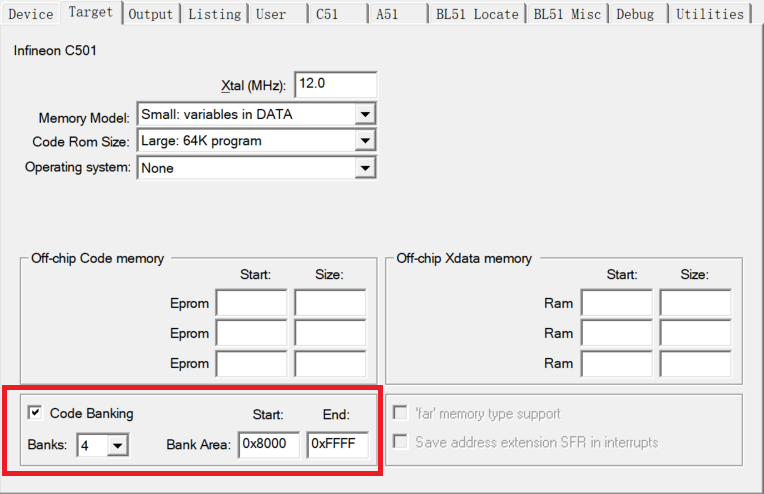Switch to the Device tab
Viewport: 764px width, 494px height.
pyautogui.click(x=30, y=14)
